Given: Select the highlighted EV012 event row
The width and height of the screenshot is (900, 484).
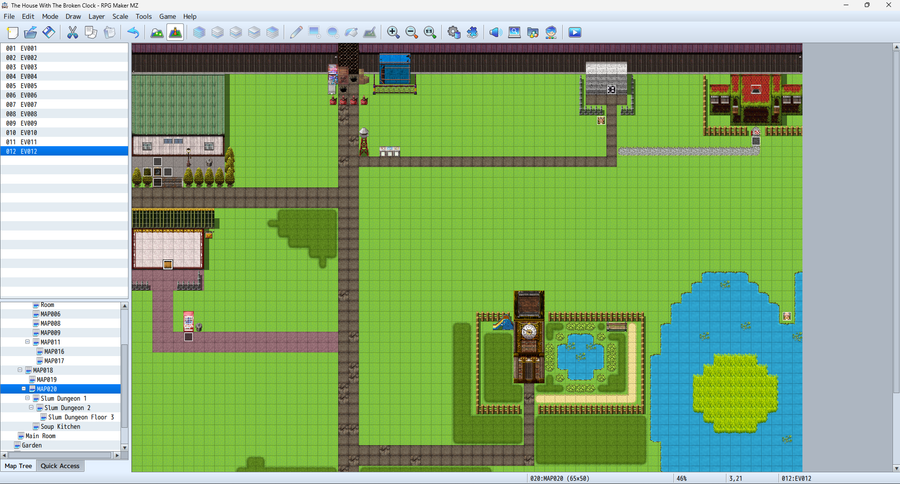Looking at the screenshot, I should [64, 151].
